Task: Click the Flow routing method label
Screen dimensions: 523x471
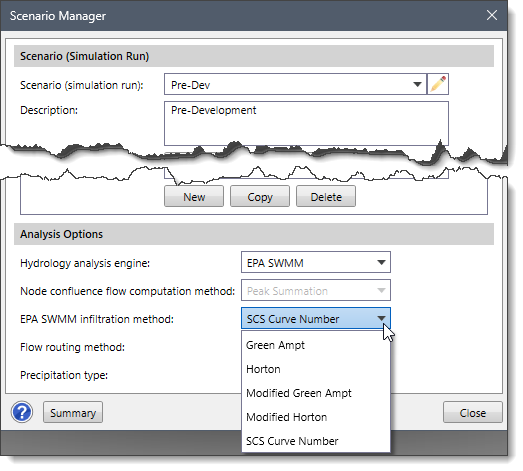Action: click(x=72, y=347)
